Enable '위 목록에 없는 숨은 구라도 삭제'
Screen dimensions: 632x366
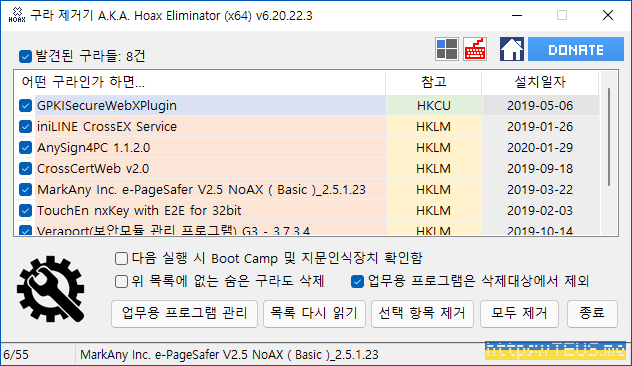tap(121, 281)
